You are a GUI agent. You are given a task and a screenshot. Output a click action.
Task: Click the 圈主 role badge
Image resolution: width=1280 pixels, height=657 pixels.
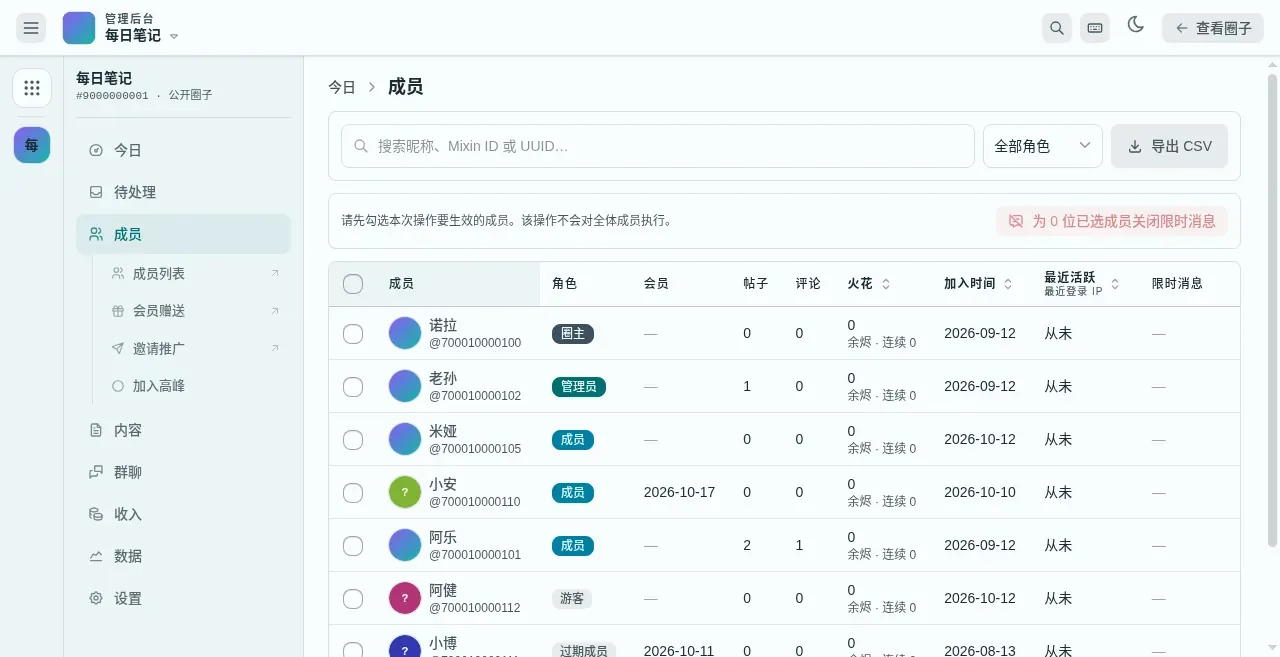point(573,334)
